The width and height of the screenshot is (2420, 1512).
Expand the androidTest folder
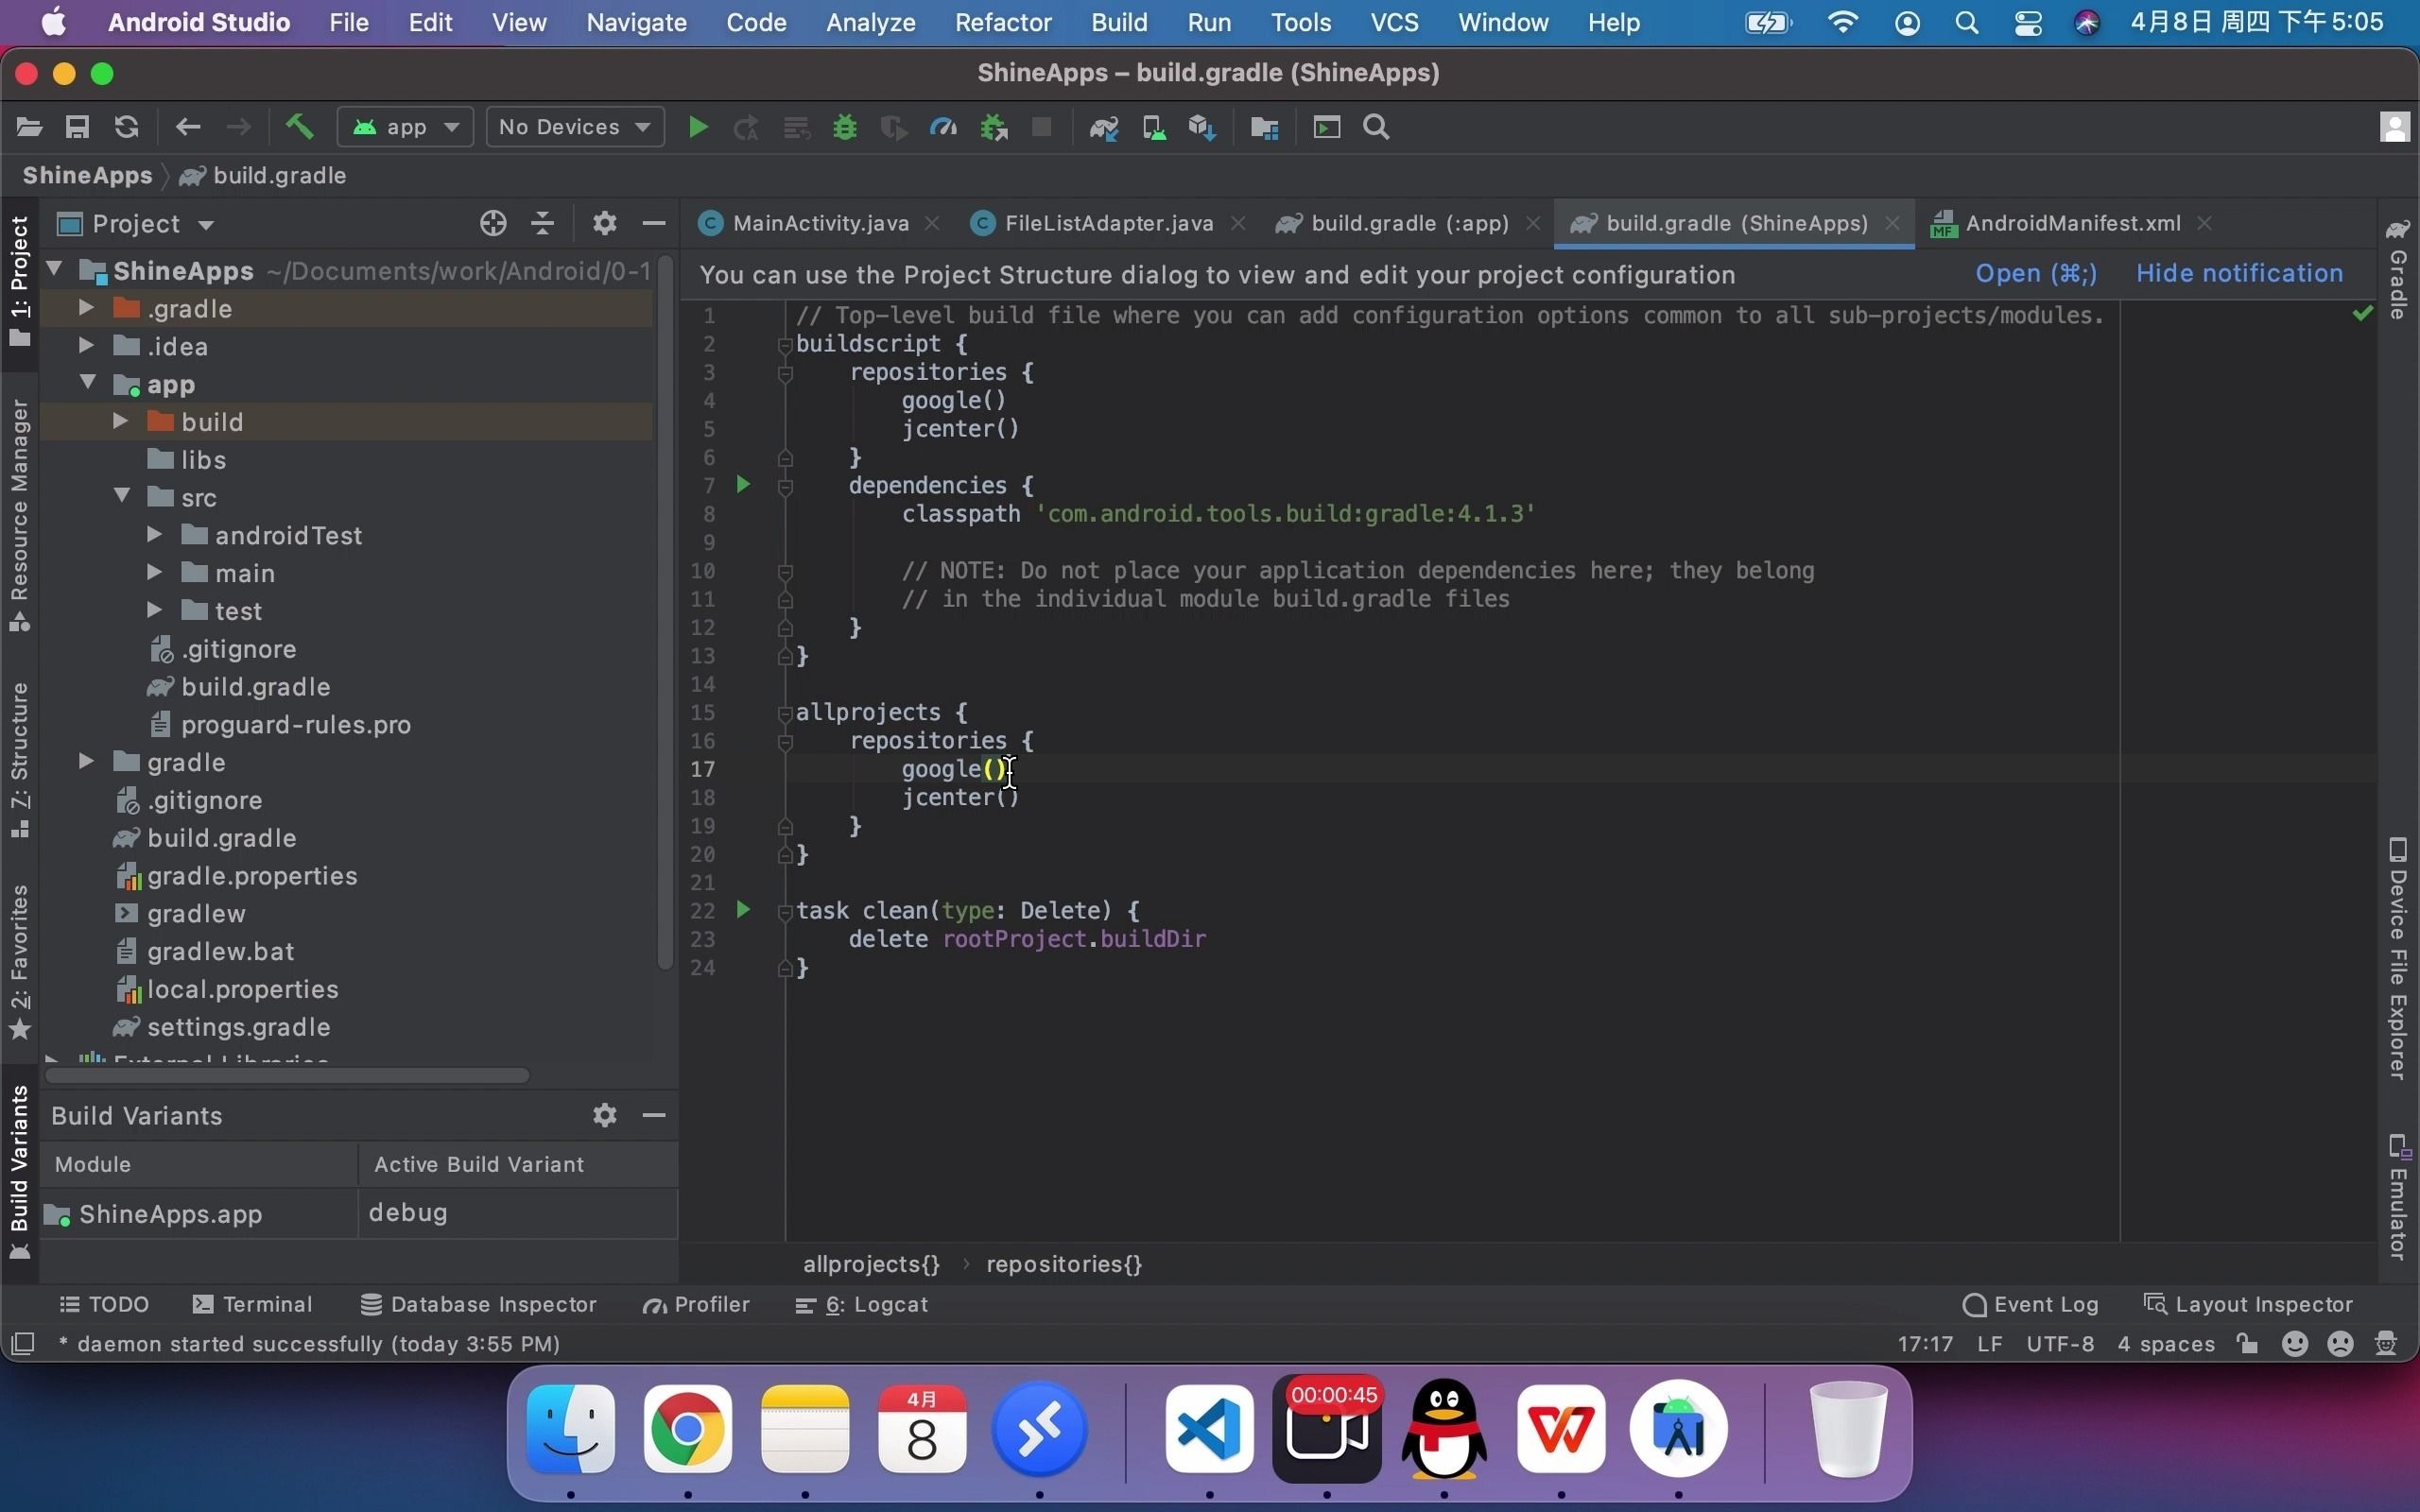coord(155,534)
